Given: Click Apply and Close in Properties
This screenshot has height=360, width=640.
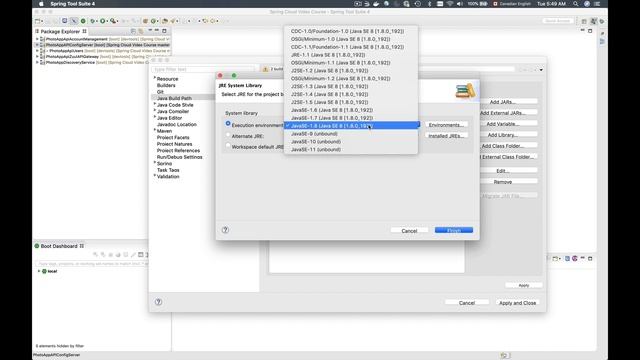Looking at the screenshot, I should (x=518, y=303).
